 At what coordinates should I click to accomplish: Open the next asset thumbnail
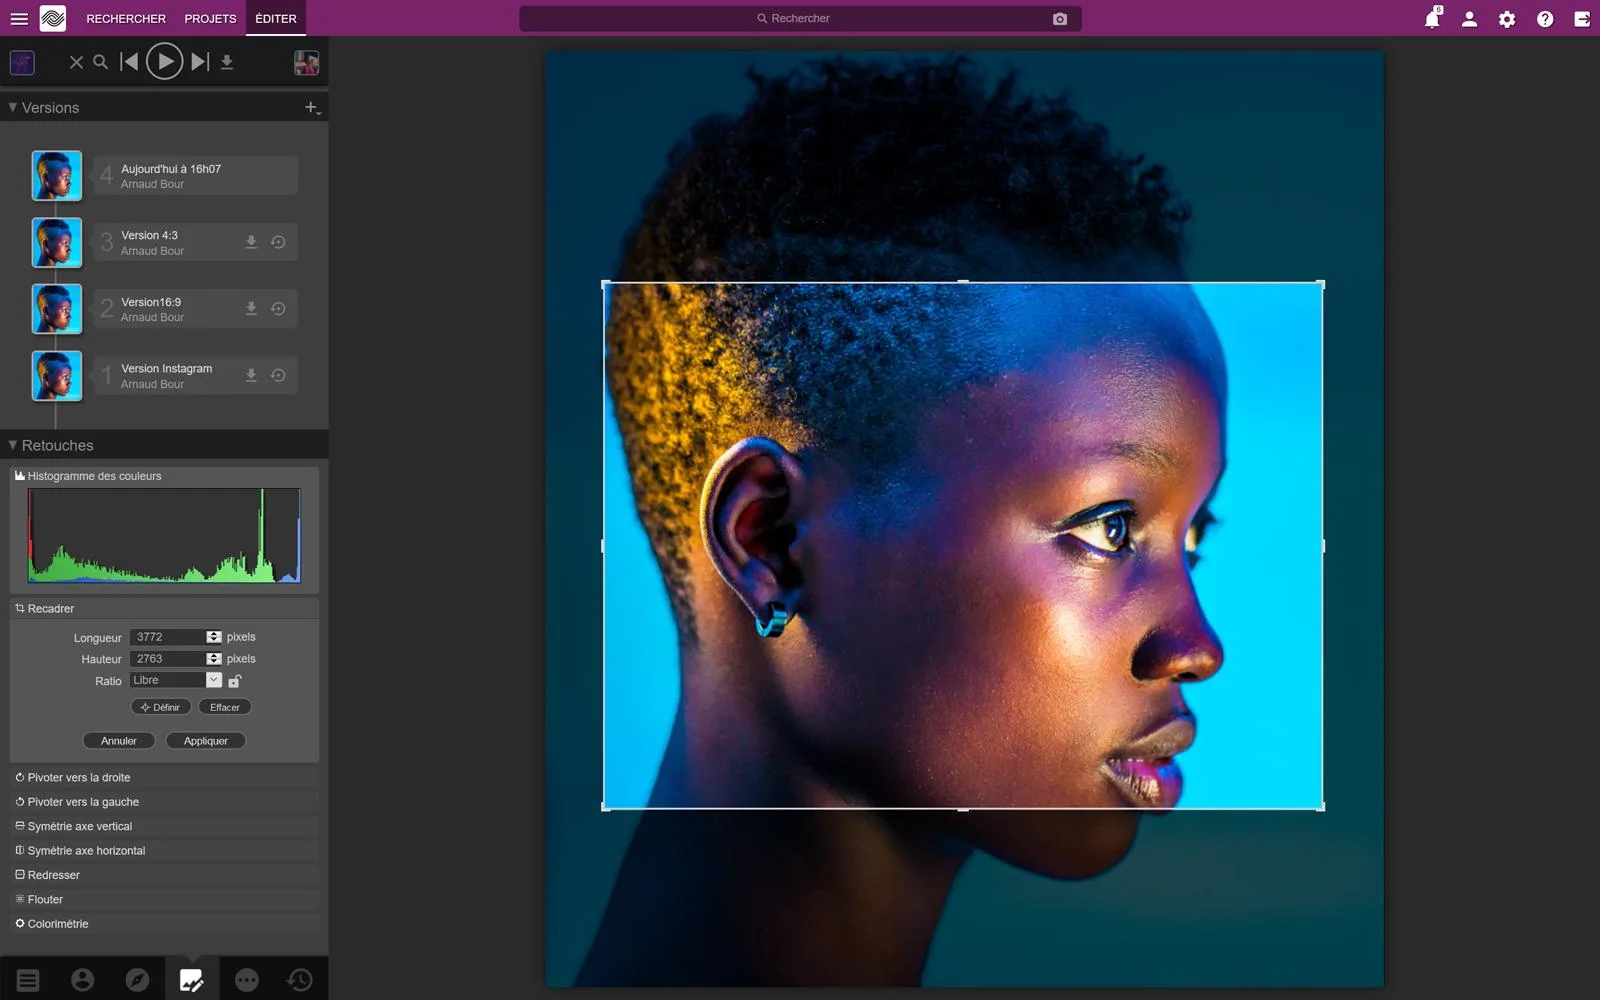(306, 62)
